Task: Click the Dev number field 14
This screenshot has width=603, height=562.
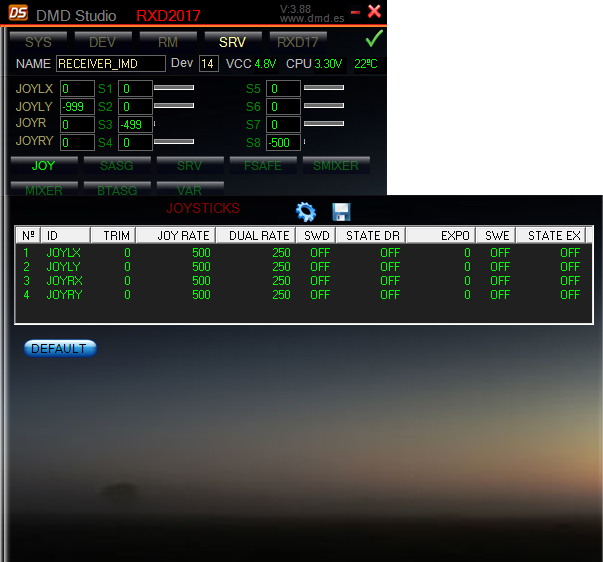Action: (x=209, y=63)
